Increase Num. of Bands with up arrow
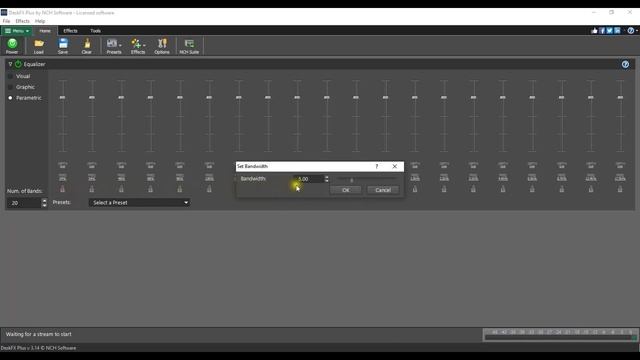This screenshot has height=360, width=640. coord(44,200)
